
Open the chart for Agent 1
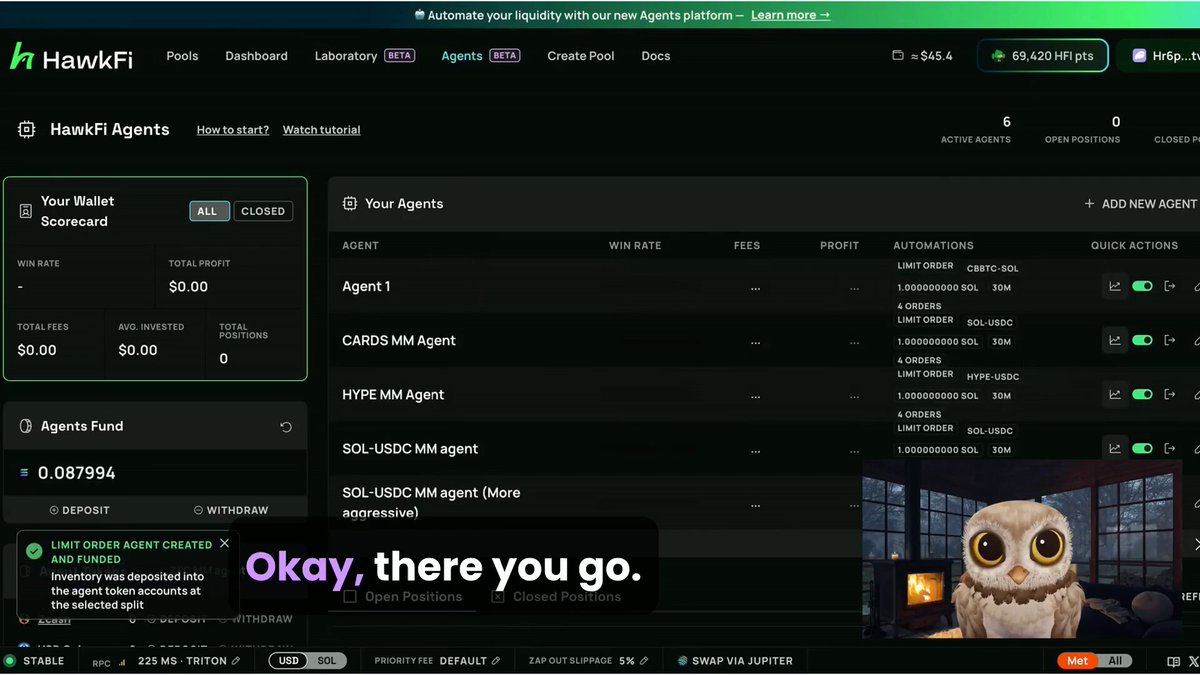[x=1115, y=286]
